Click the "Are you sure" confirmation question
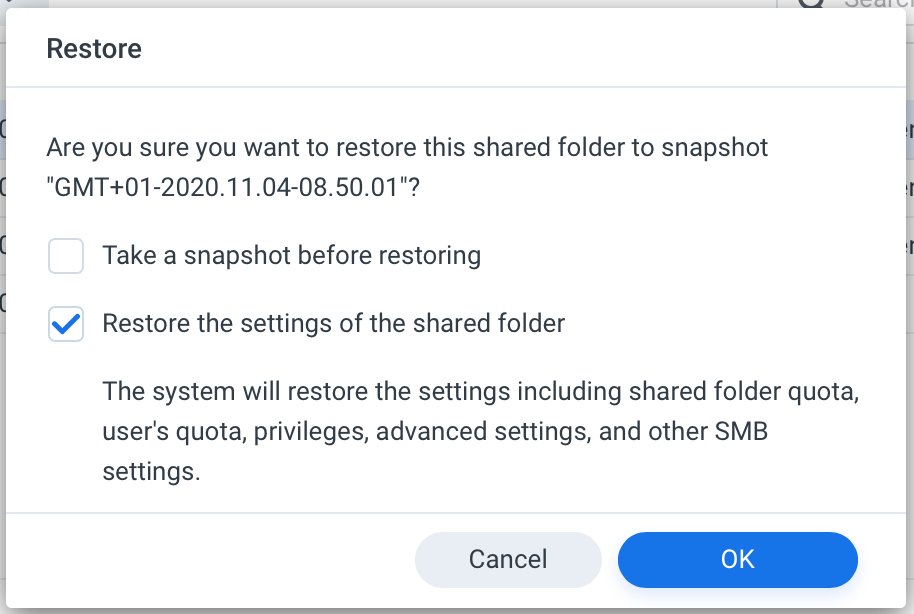The image size is (914, 614). (x=407, y=167)
